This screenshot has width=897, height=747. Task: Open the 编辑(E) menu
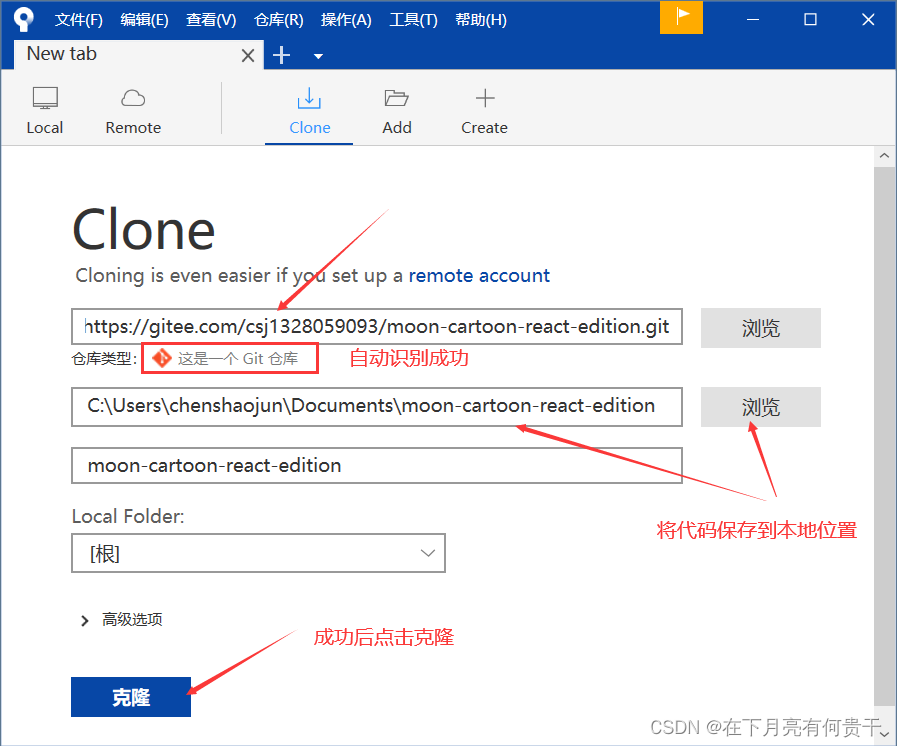tap(144, 19)
